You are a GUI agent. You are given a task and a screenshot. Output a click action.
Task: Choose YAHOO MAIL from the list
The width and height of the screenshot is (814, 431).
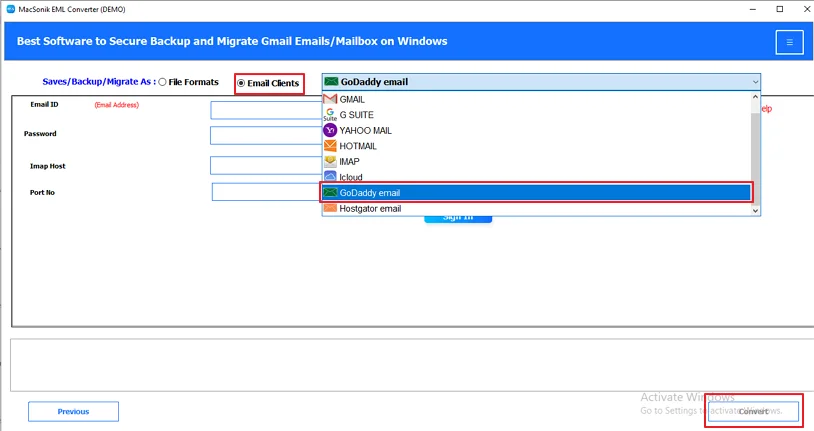[x=537, y=130]
